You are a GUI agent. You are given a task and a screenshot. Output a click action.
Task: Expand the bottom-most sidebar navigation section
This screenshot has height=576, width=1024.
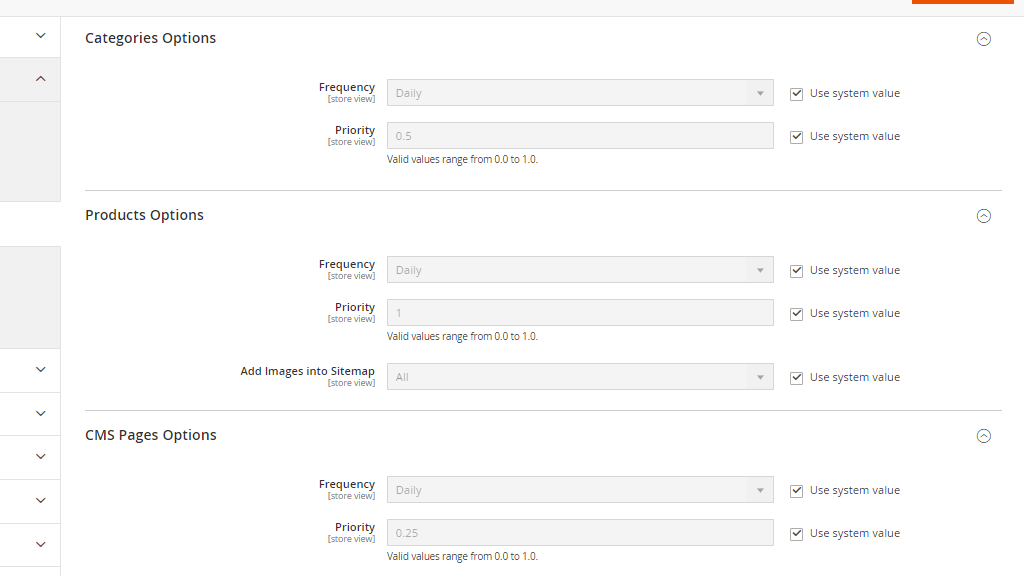[40, 544]
